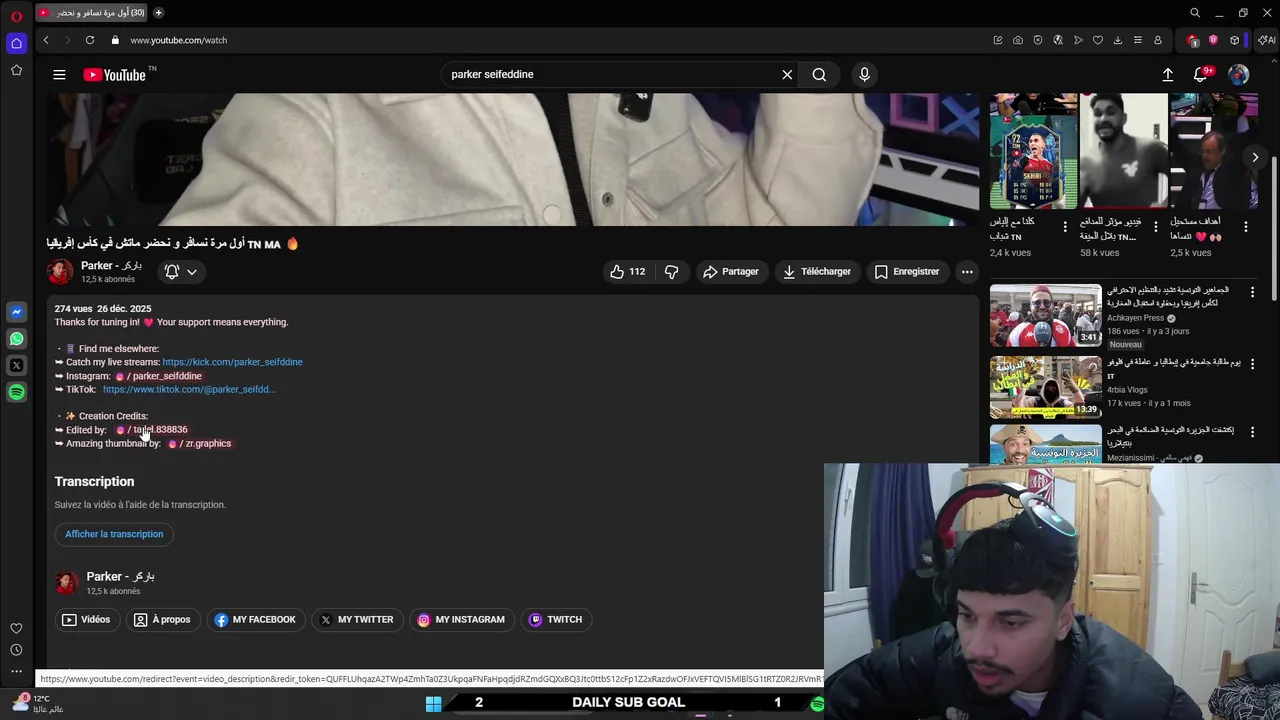Open options for 4rbia Vlogs video

(1252, 364)
